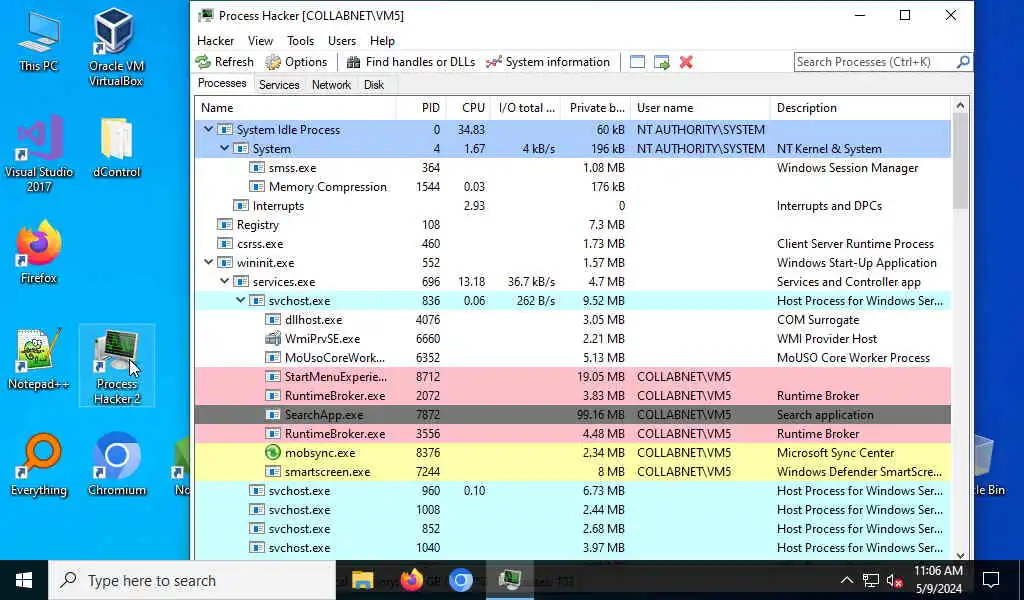
Task: Sort by Private bytes column header
Action: pos(596,108)
